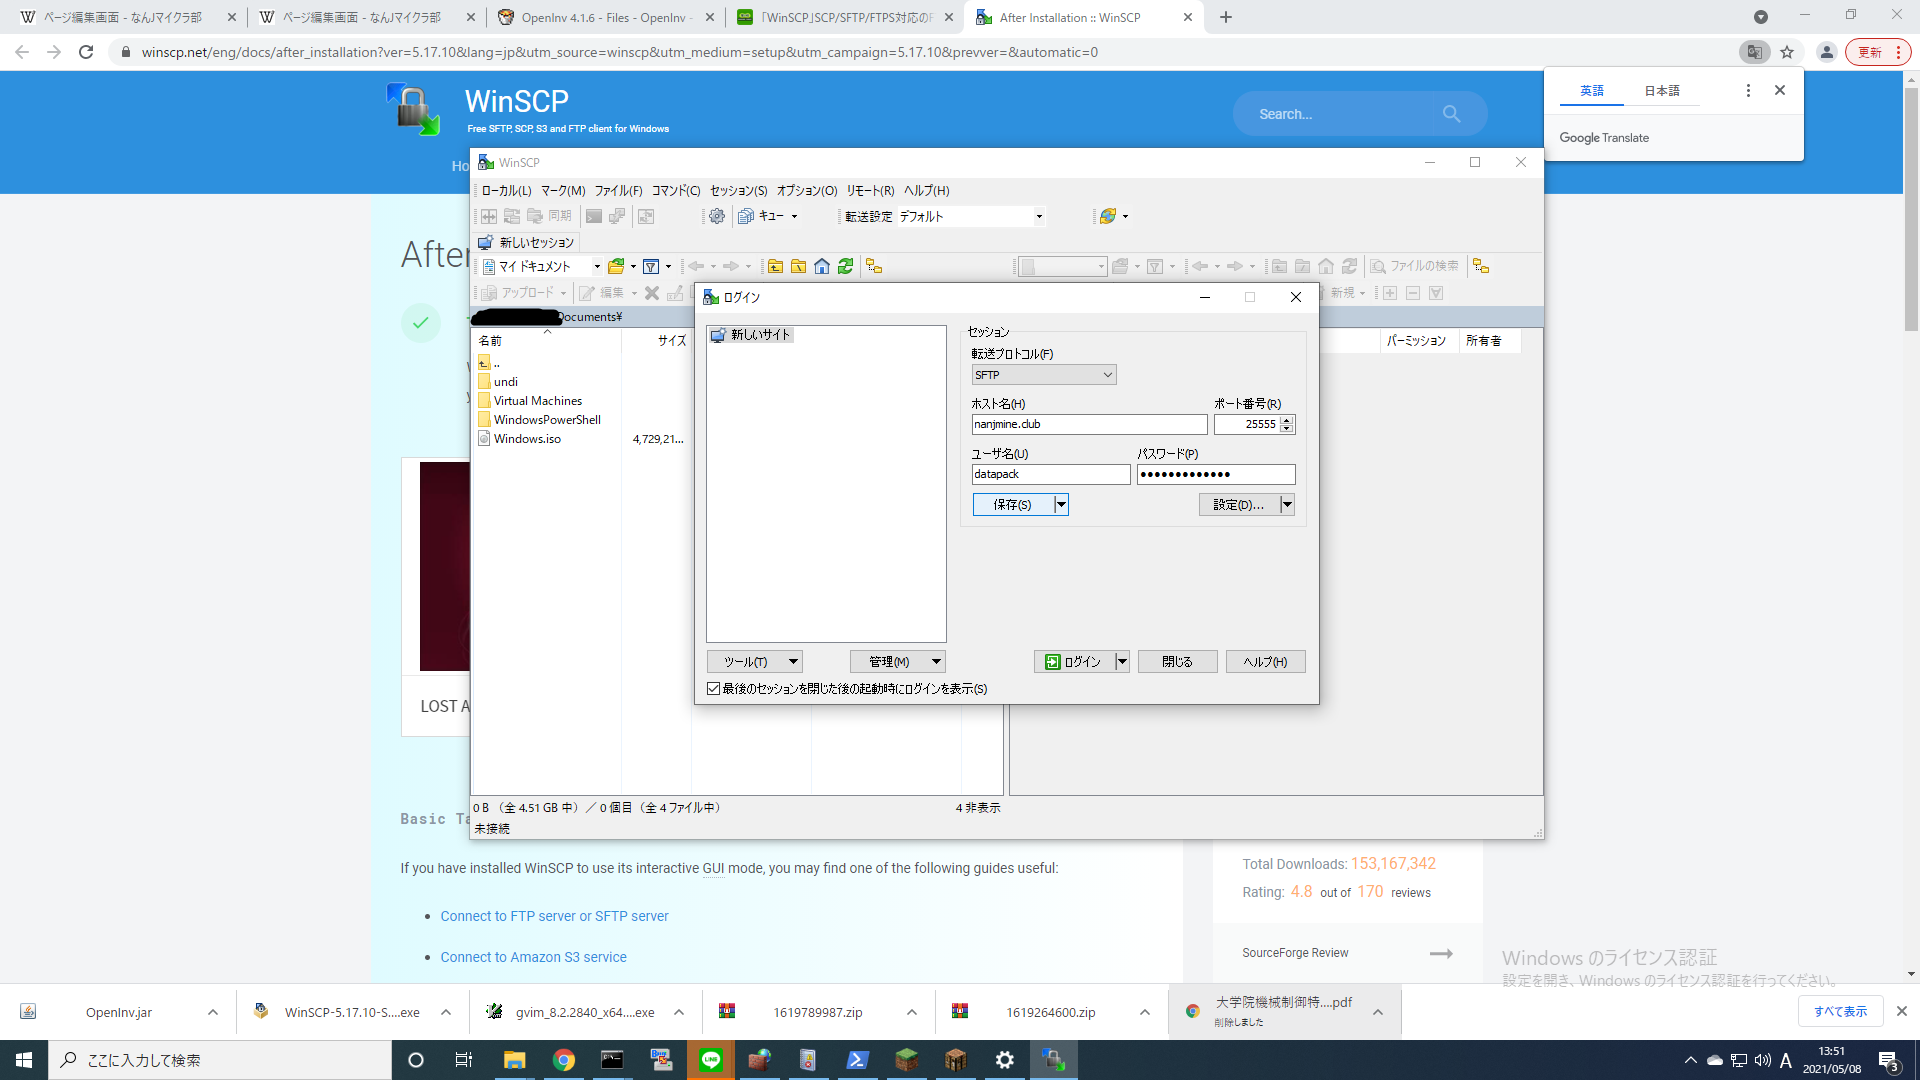
Task: Click the Save session button
Action: click(1013, 505)
